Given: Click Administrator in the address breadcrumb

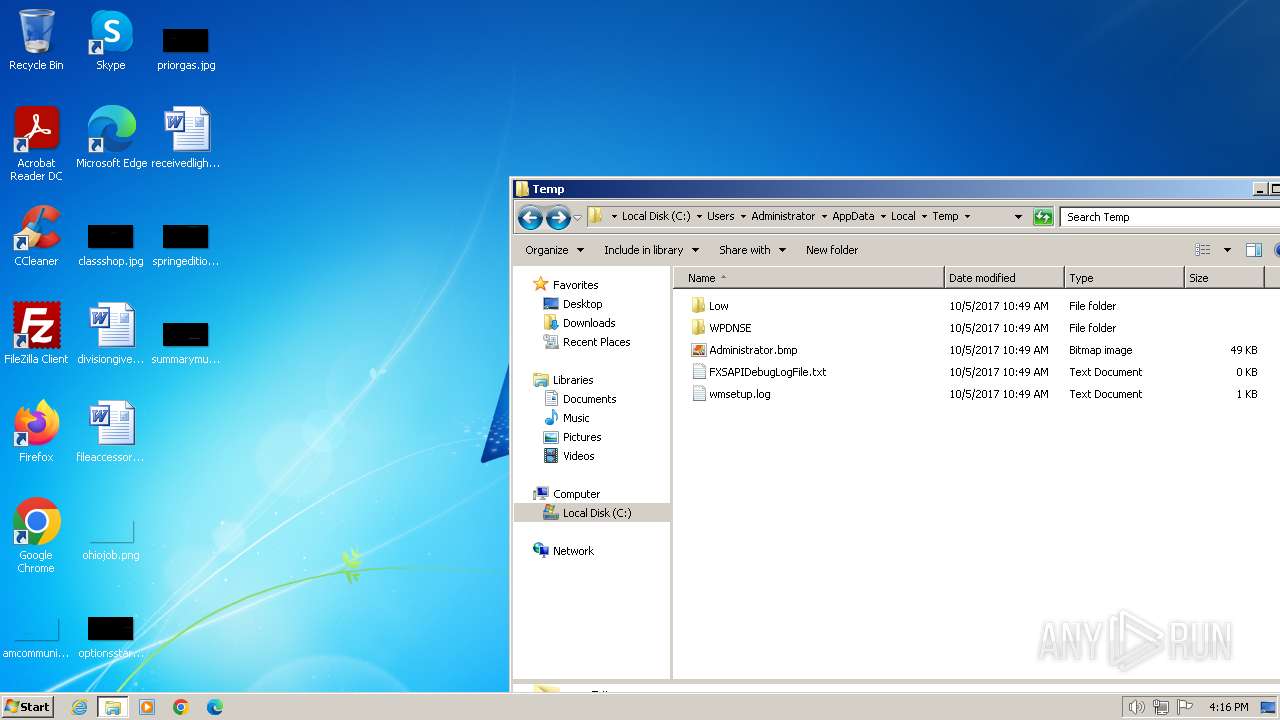Looking at the screenshot, I should (x=783, y=217).
